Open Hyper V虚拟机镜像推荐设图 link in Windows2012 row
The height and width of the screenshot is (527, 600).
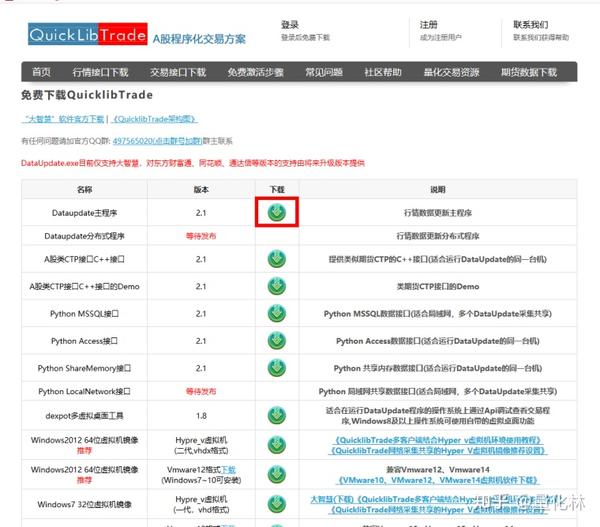click(x=438, y=450)
